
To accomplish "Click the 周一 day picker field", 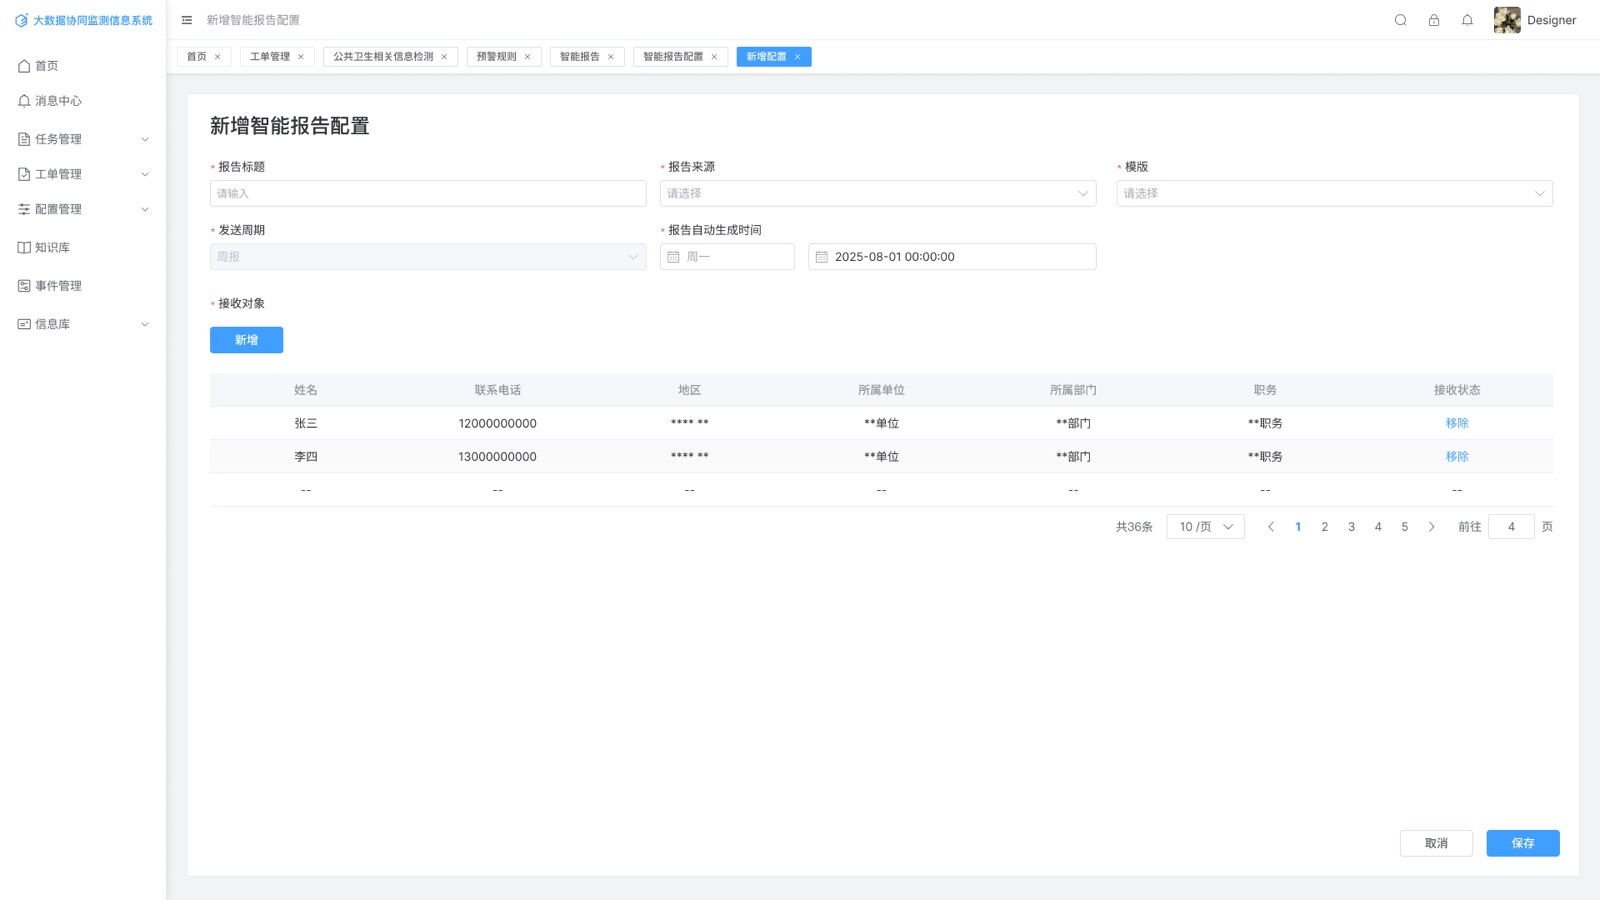I will pyautogui.click(x=727, y=257).
